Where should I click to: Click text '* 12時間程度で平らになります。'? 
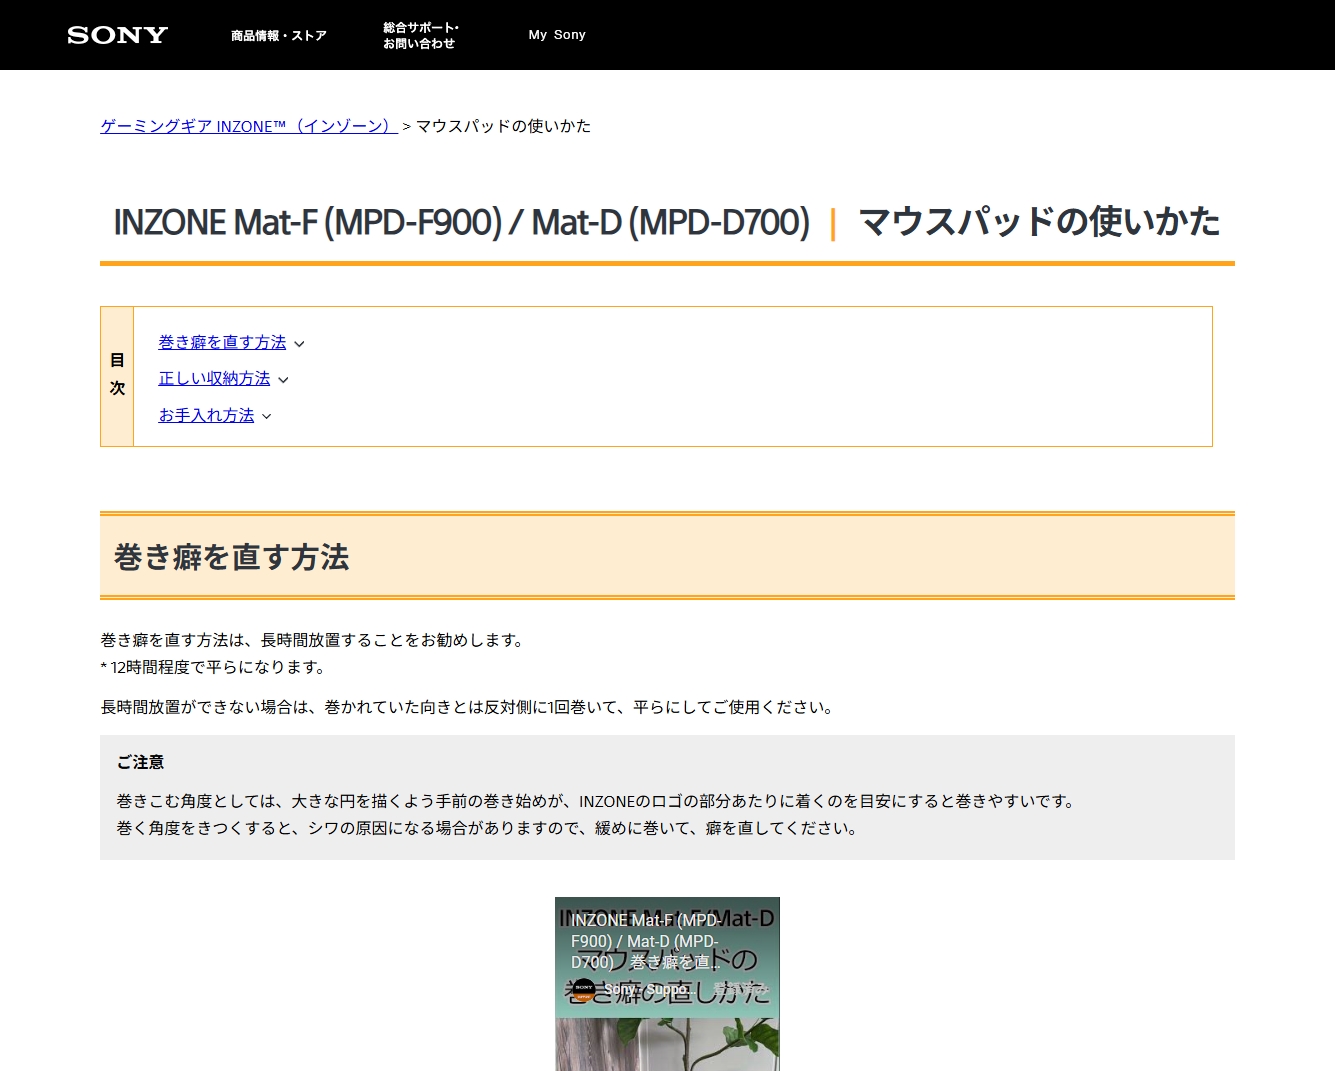tap(213, 667)
